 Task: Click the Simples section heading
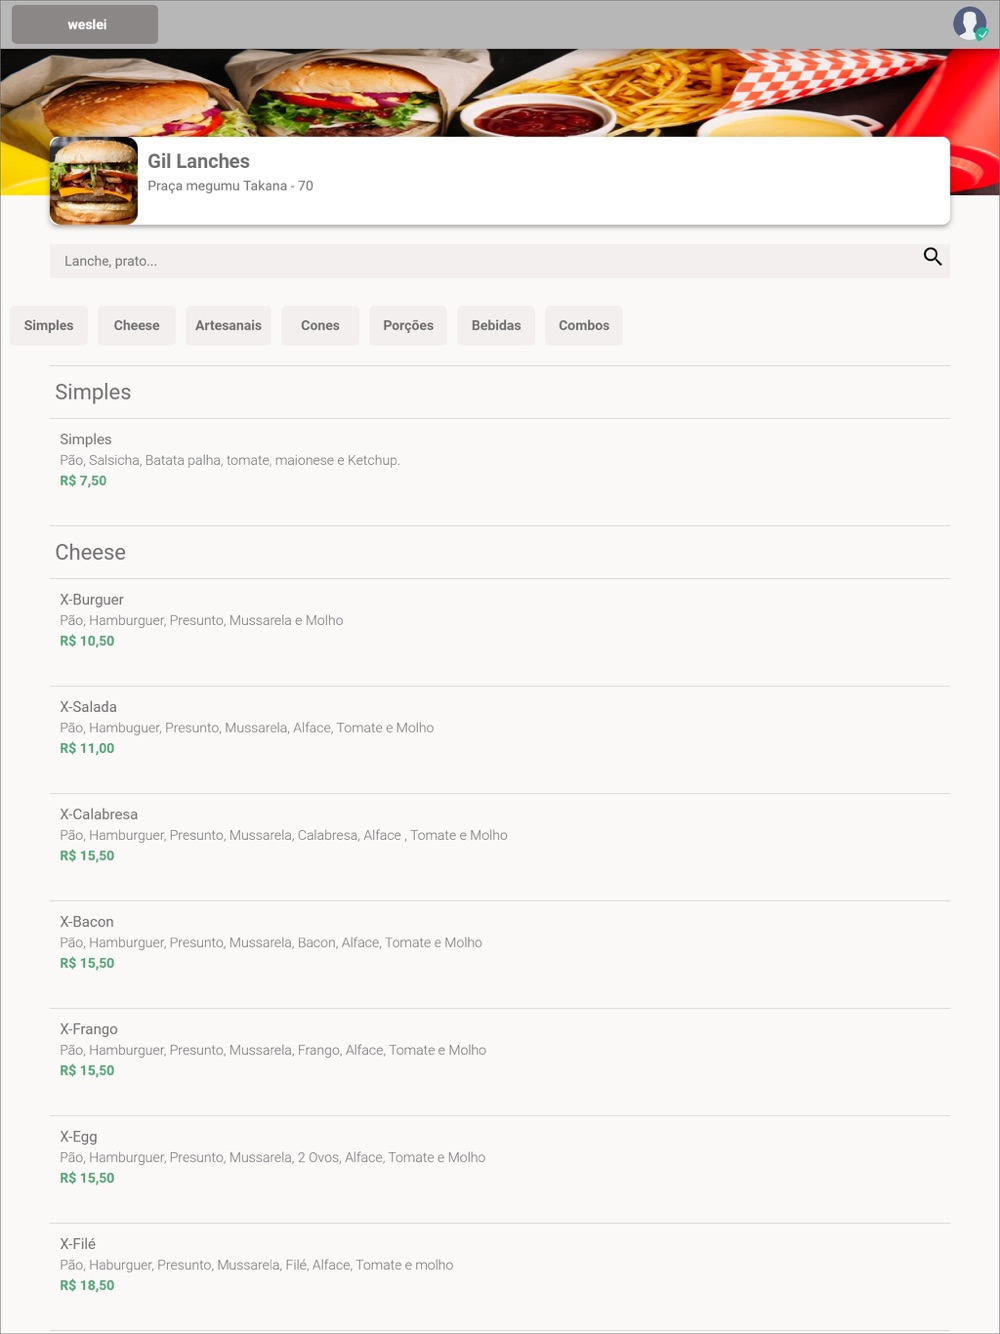pyautogui.click(x=93, y=392)
